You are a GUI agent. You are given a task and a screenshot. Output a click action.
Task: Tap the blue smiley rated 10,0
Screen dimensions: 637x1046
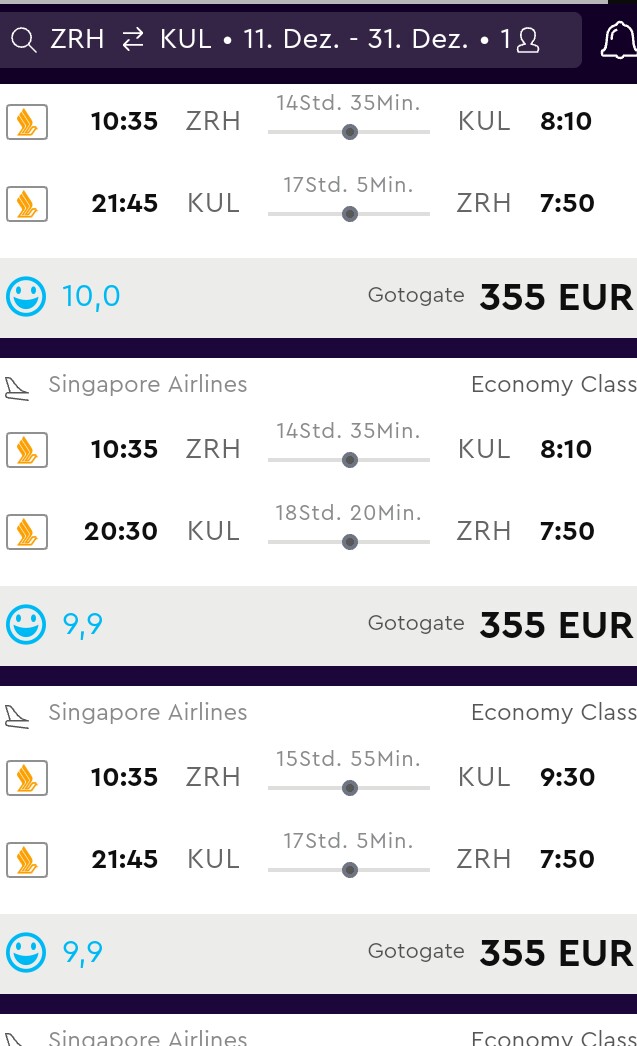click(26, 296)
